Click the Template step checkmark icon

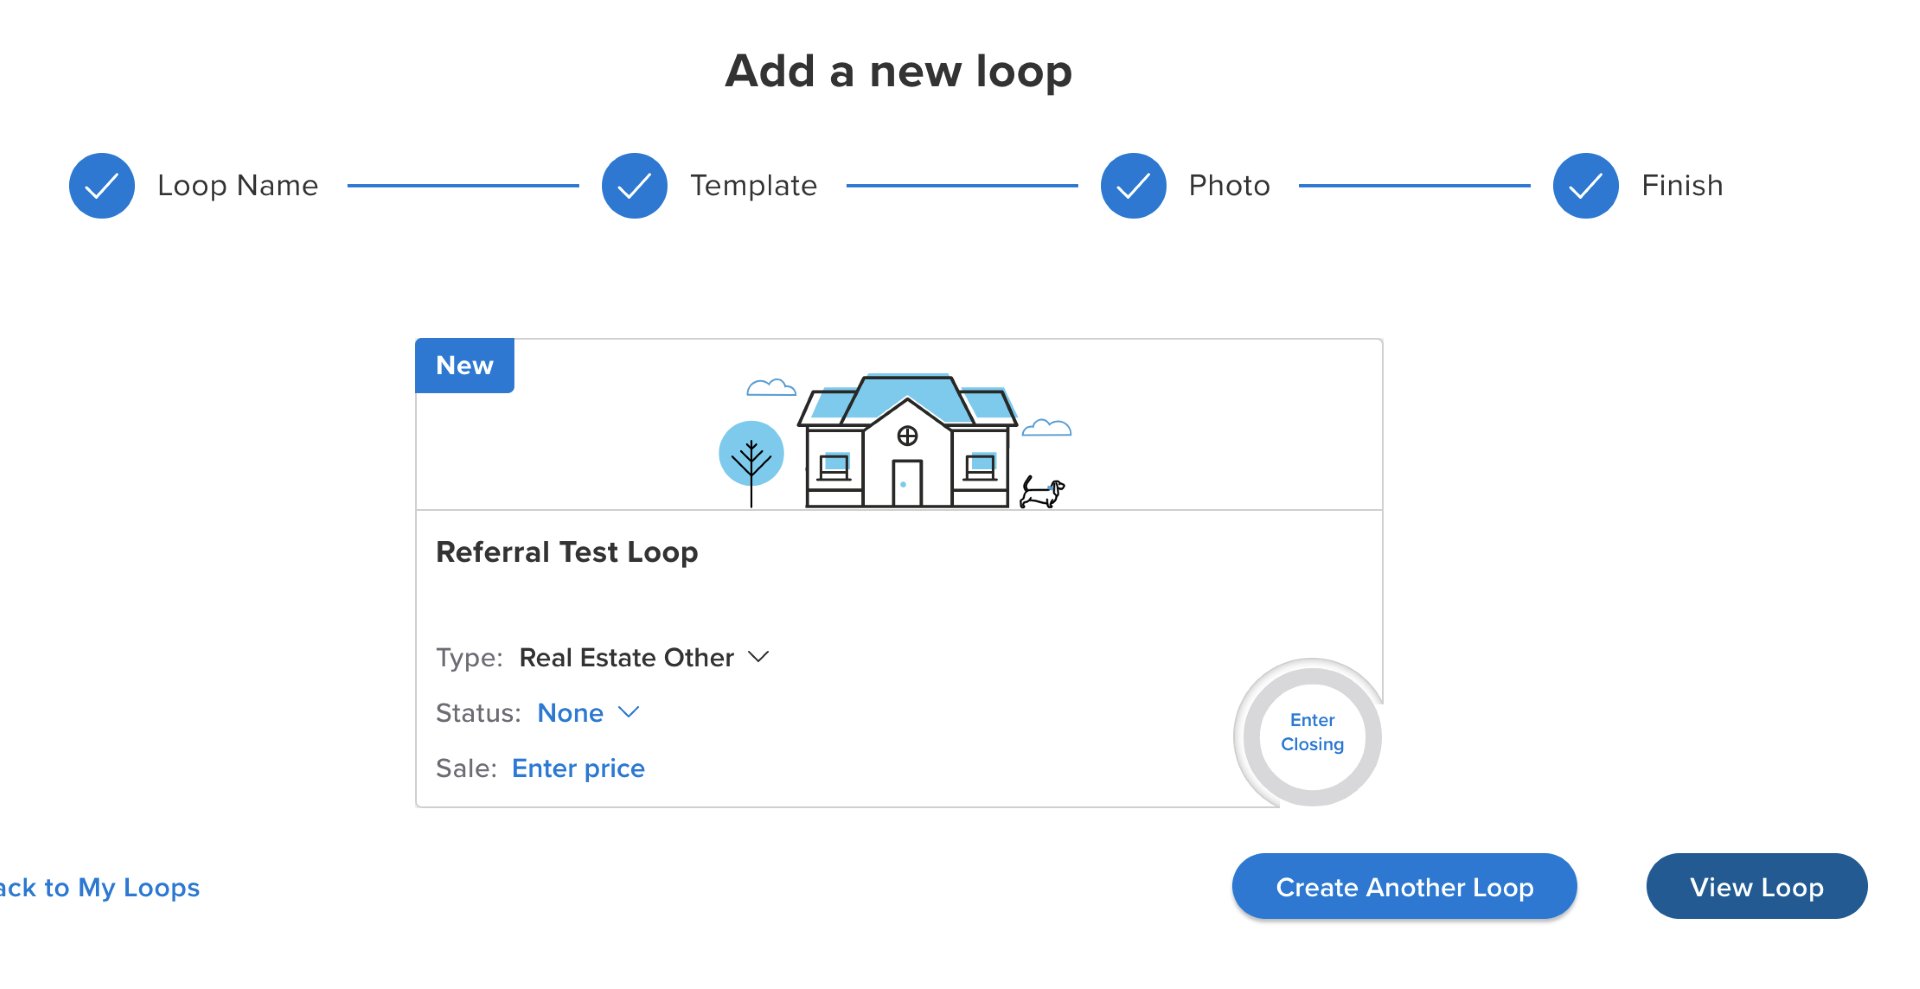[635, 186]
